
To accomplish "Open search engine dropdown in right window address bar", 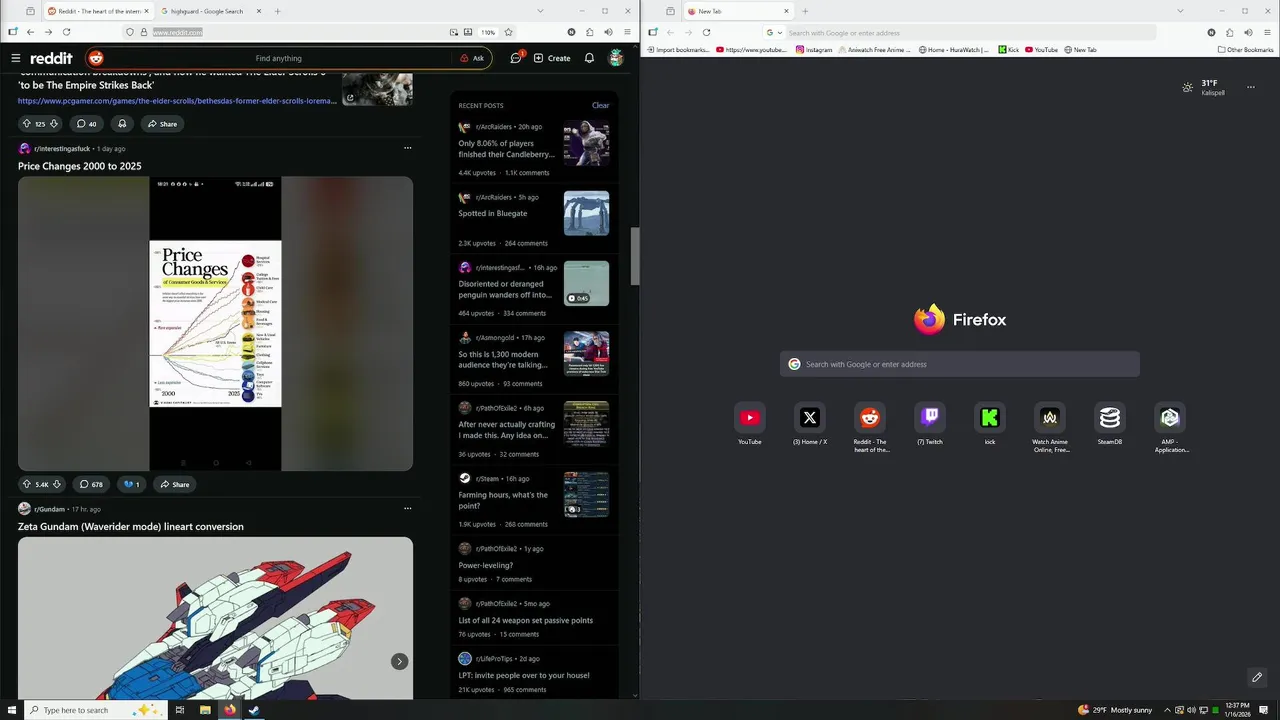I will [774, 33].
